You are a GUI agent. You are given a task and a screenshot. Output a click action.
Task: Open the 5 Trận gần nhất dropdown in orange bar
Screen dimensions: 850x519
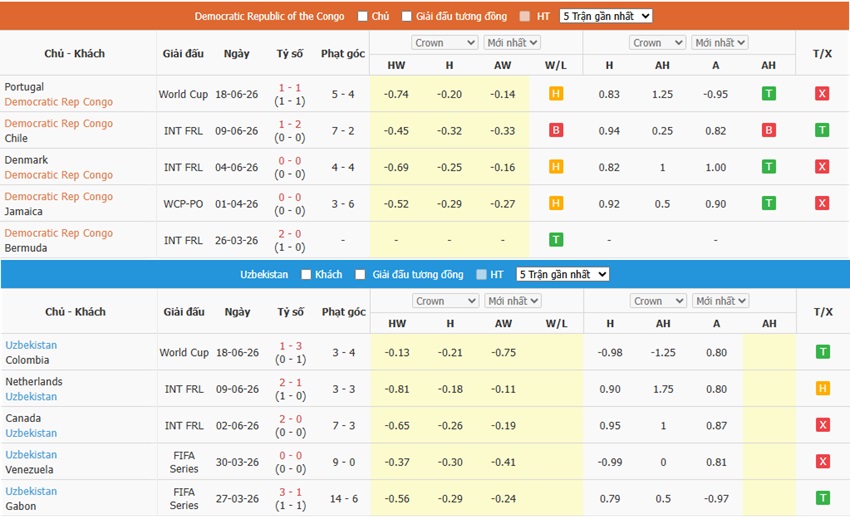tap(606, 16)
